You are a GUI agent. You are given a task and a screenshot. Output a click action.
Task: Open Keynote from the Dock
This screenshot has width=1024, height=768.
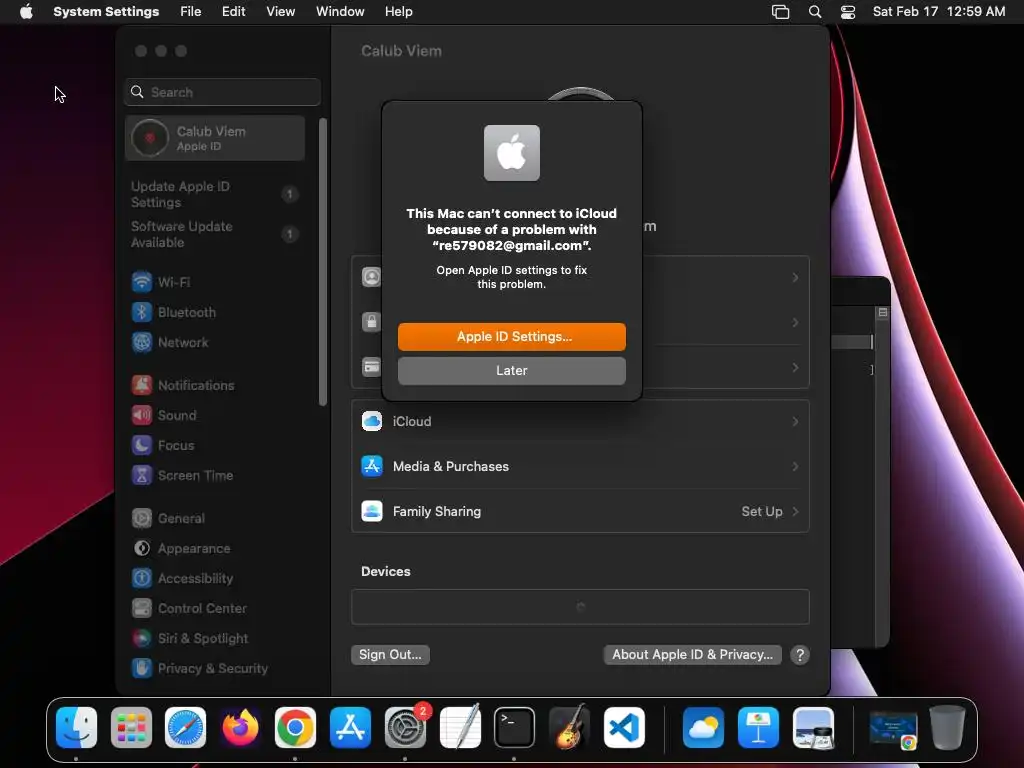[758, 728]
